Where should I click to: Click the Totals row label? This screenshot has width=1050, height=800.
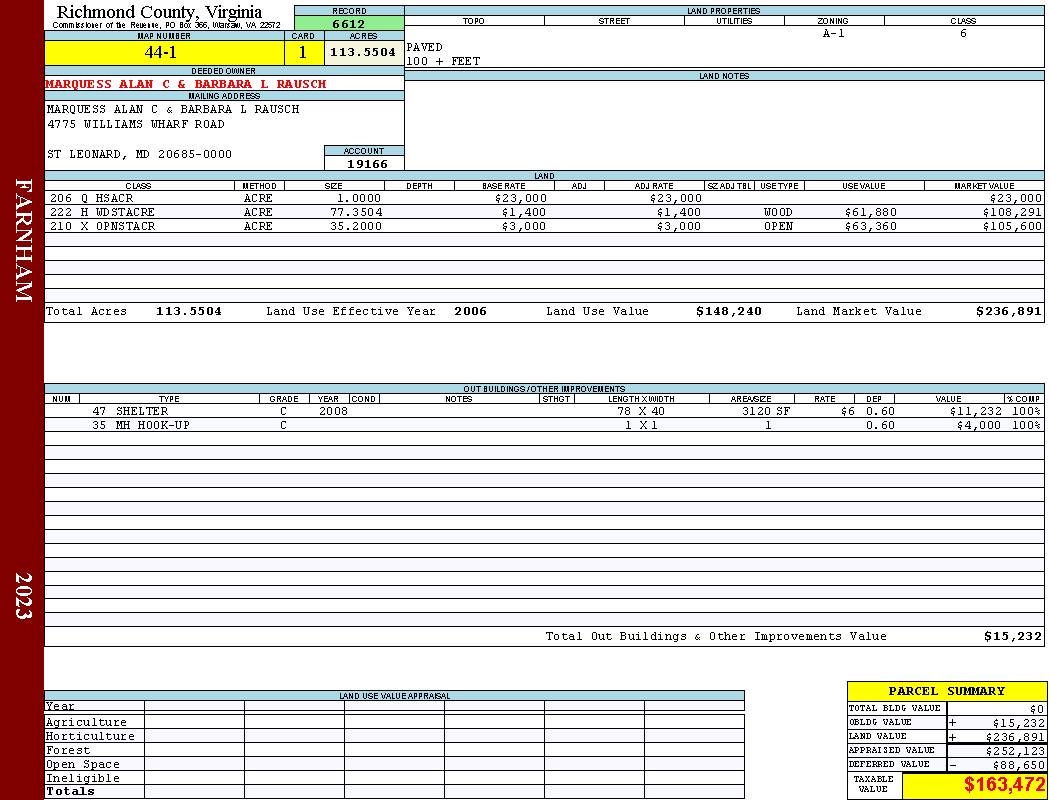pyautogui.click(x=70, y=791)
